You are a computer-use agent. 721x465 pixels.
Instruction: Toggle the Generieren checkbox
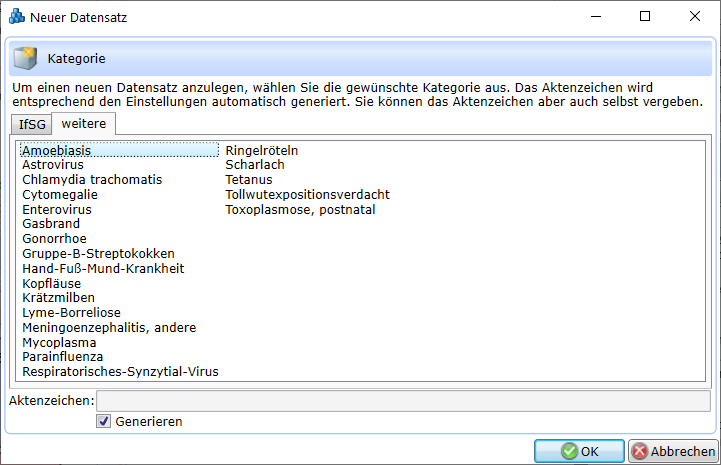(x=103, y=422)
